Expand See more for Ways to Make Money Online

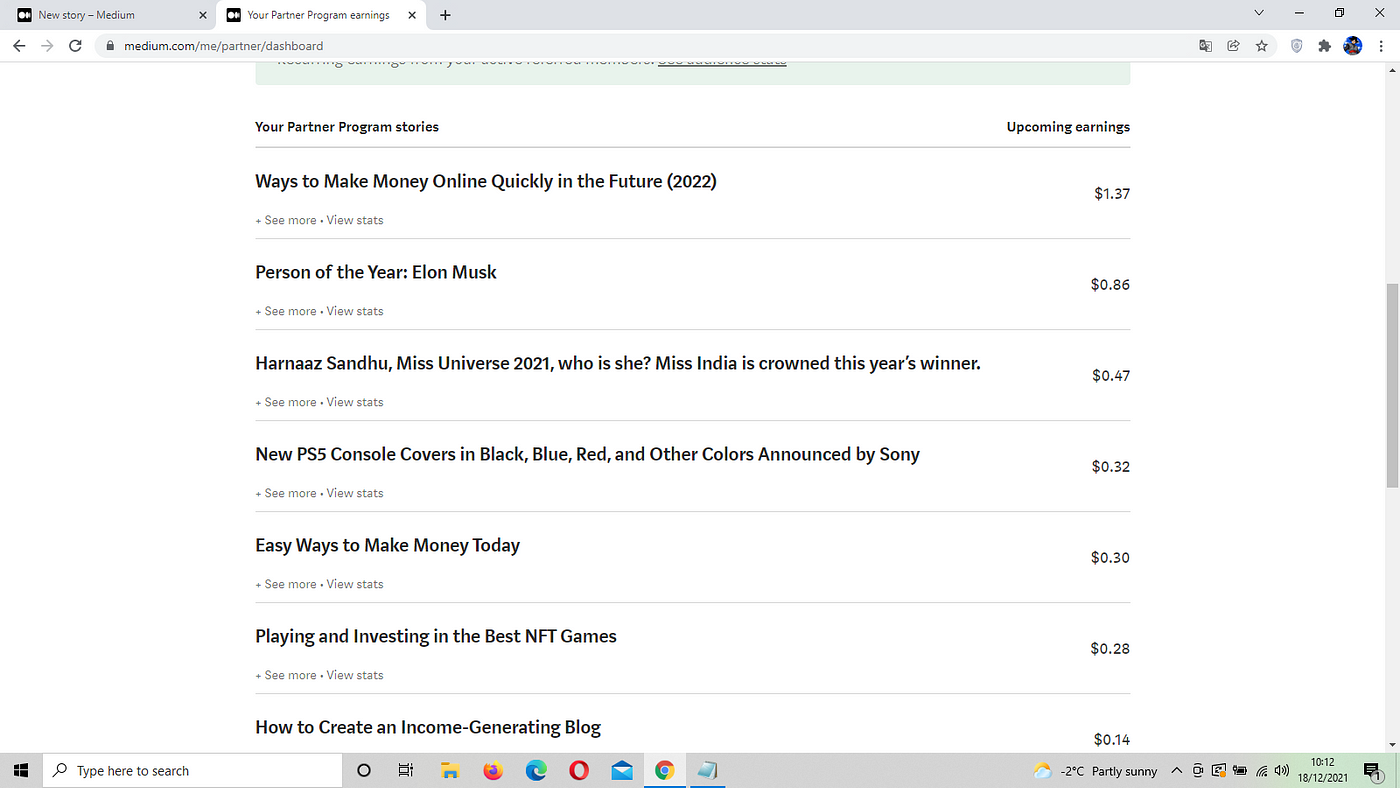click(x=286, y=220)
